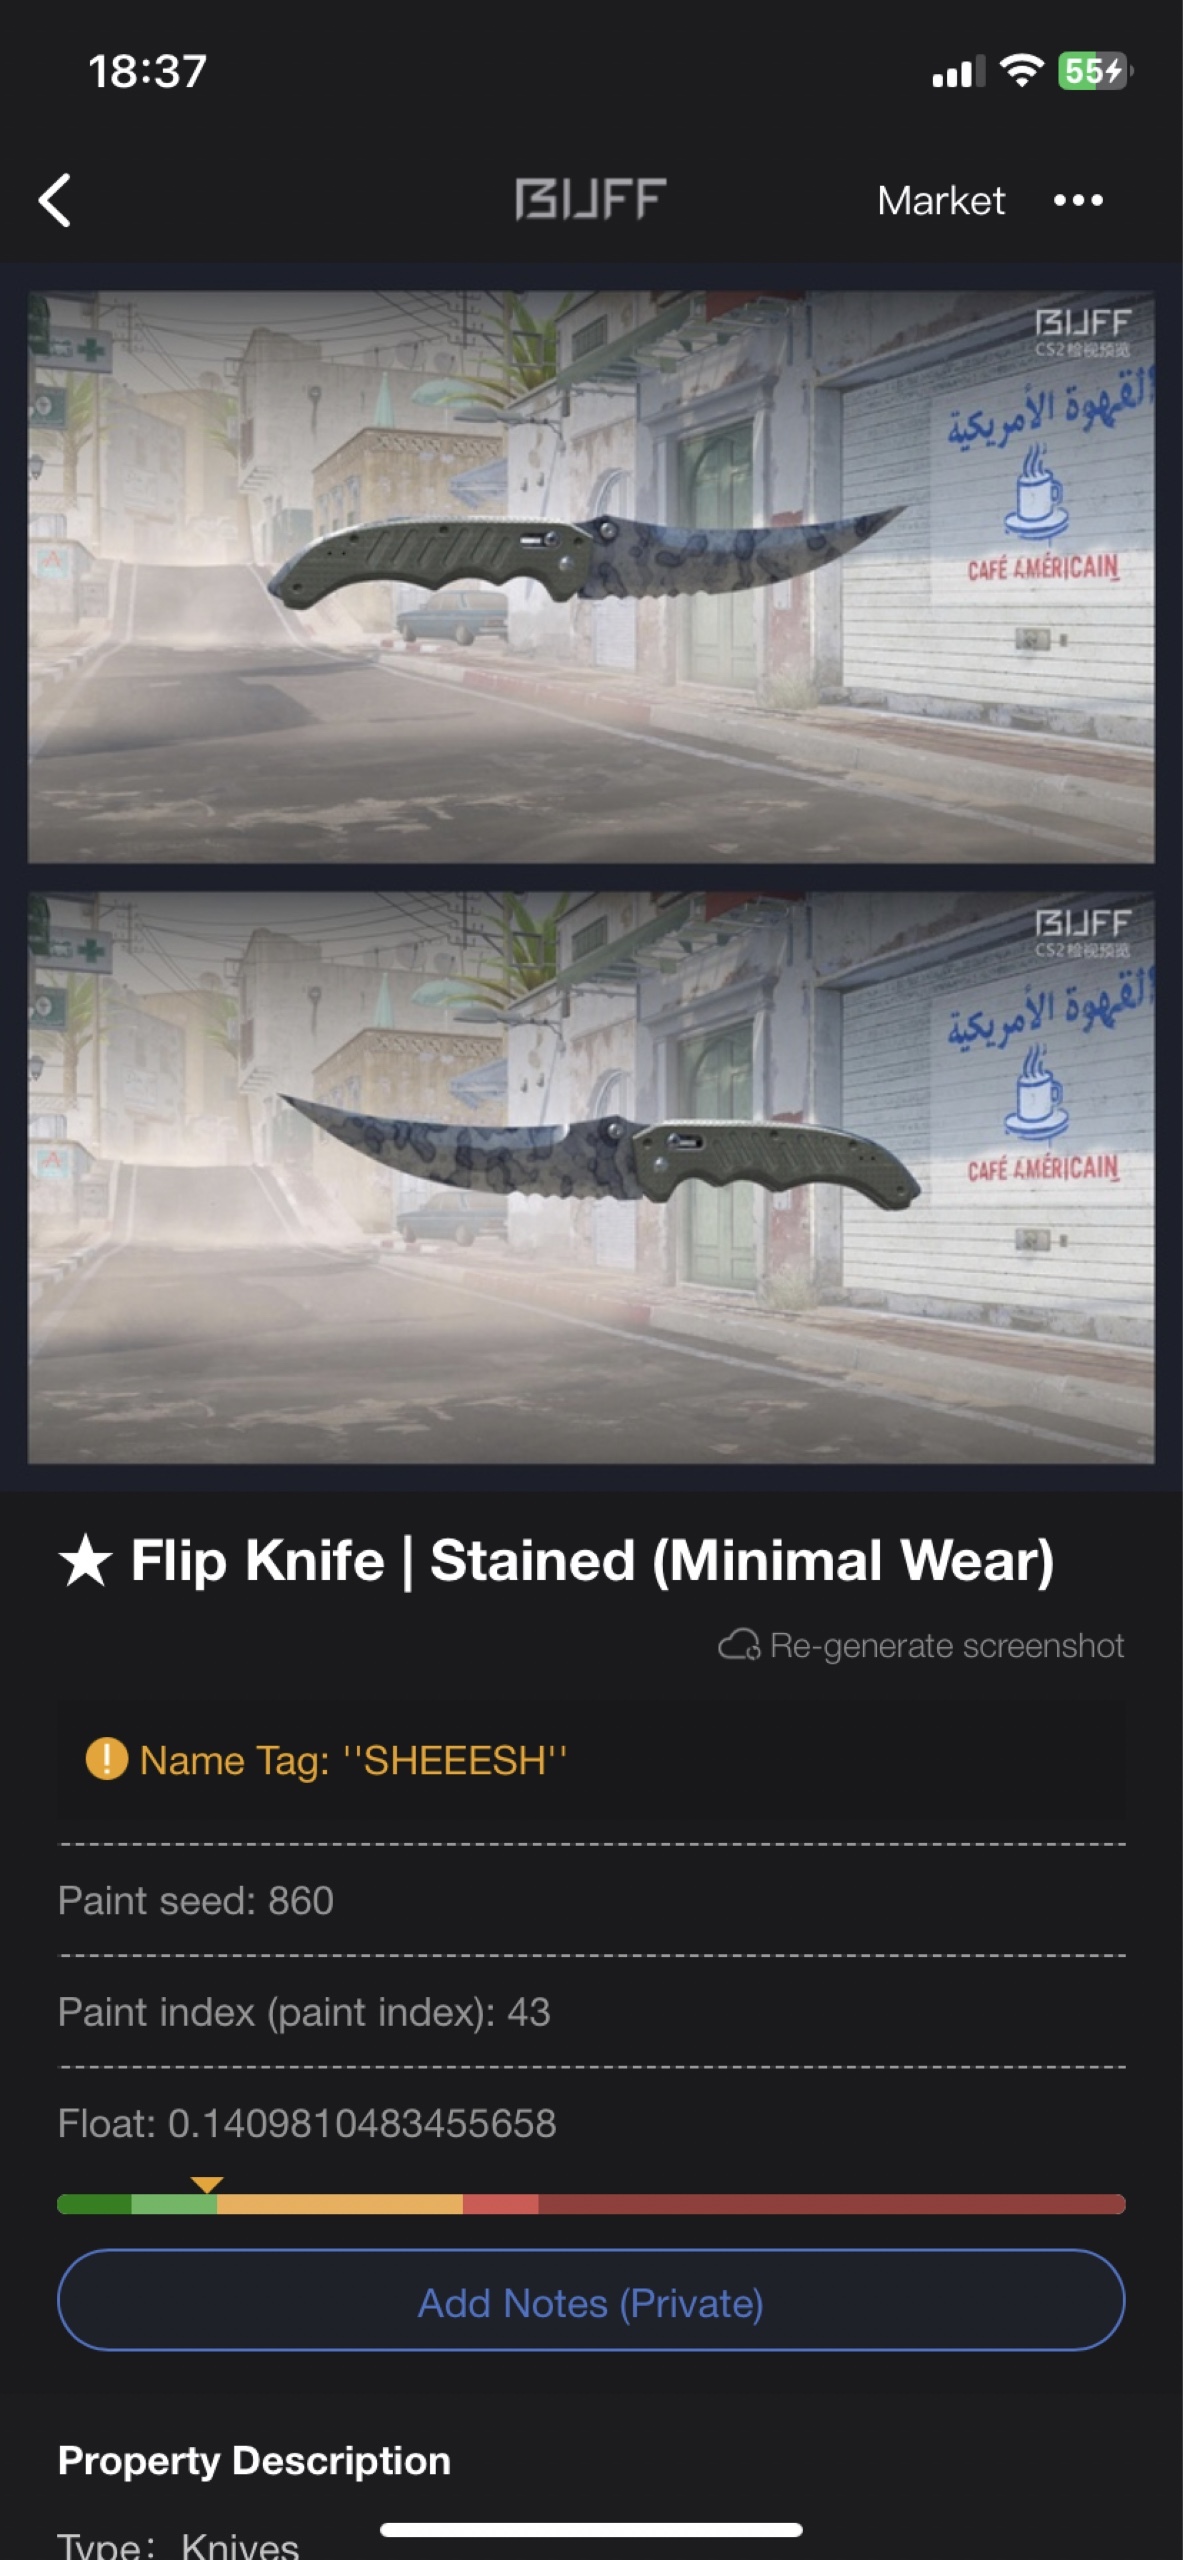Tap the Paint seed 860 row

591,1900
